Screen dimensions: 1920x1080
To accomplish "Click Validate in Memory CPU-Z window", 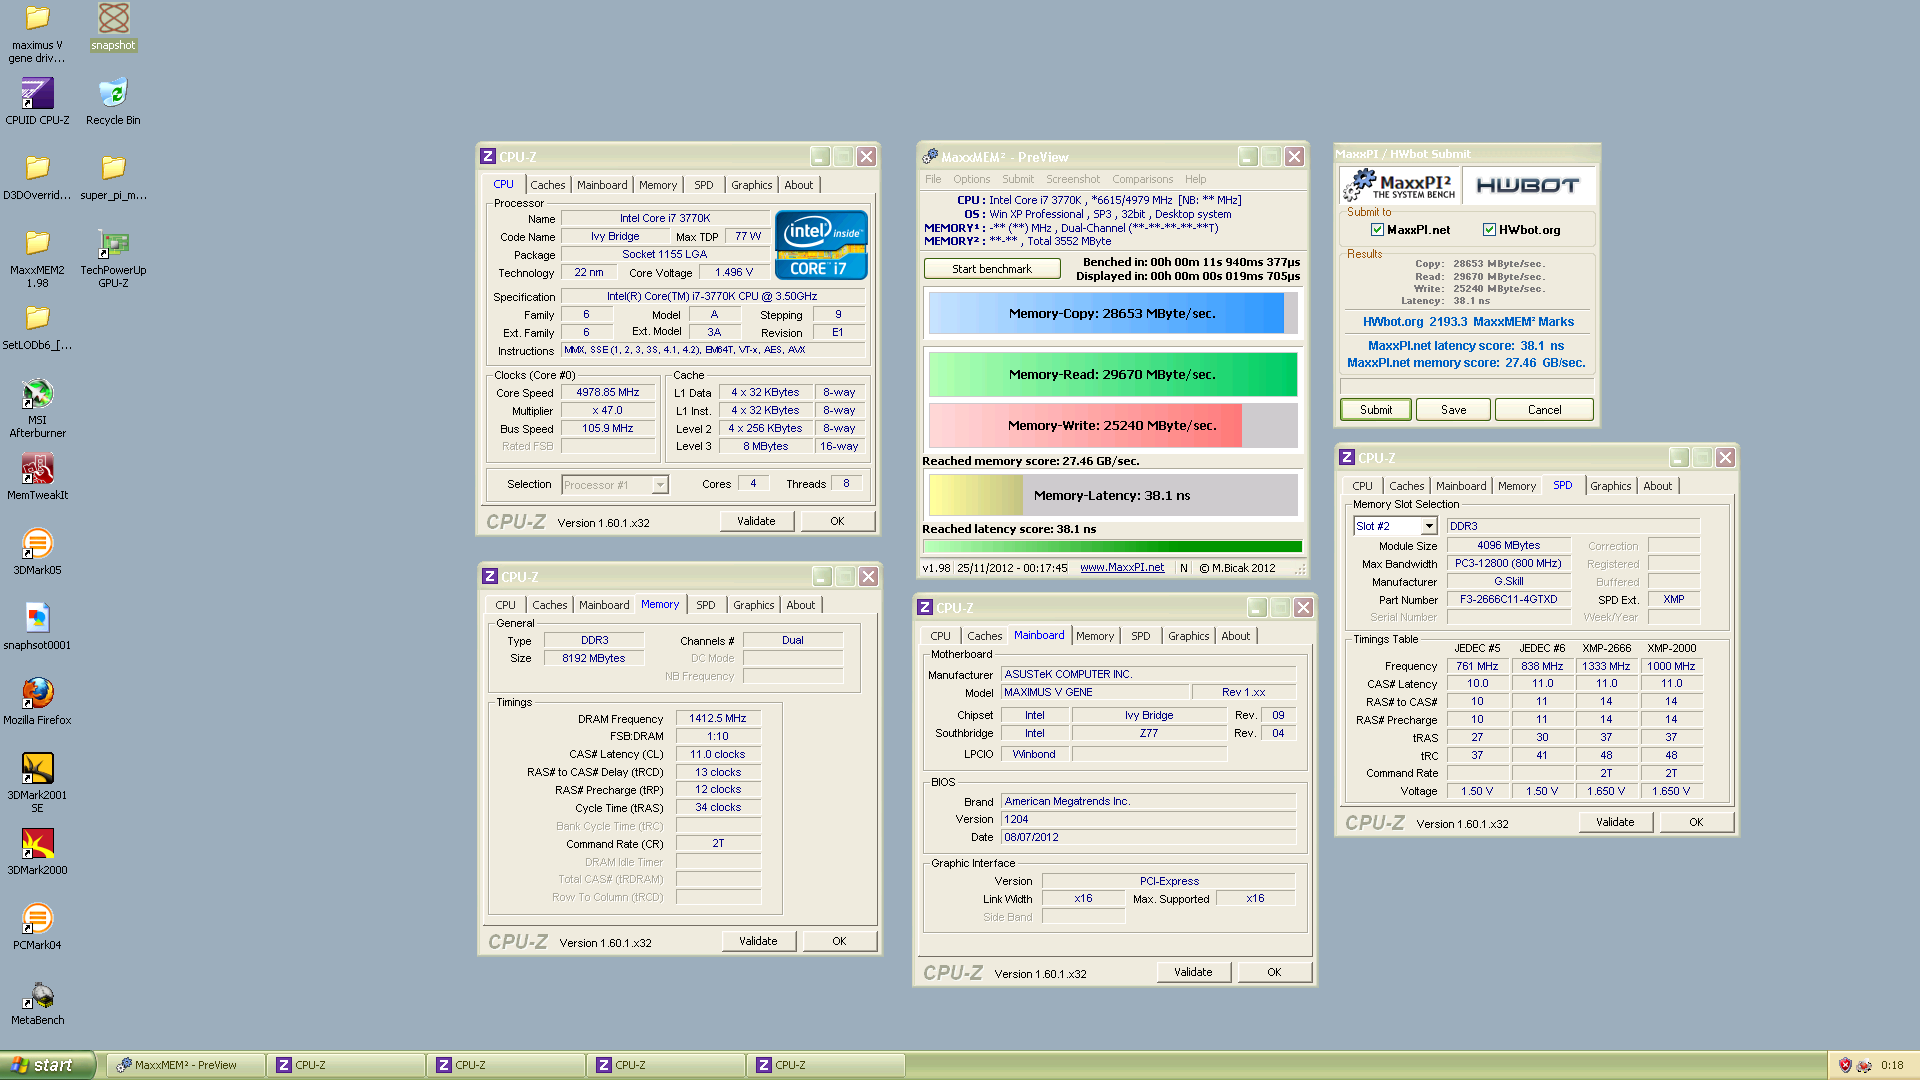I will tap(758, 941).
